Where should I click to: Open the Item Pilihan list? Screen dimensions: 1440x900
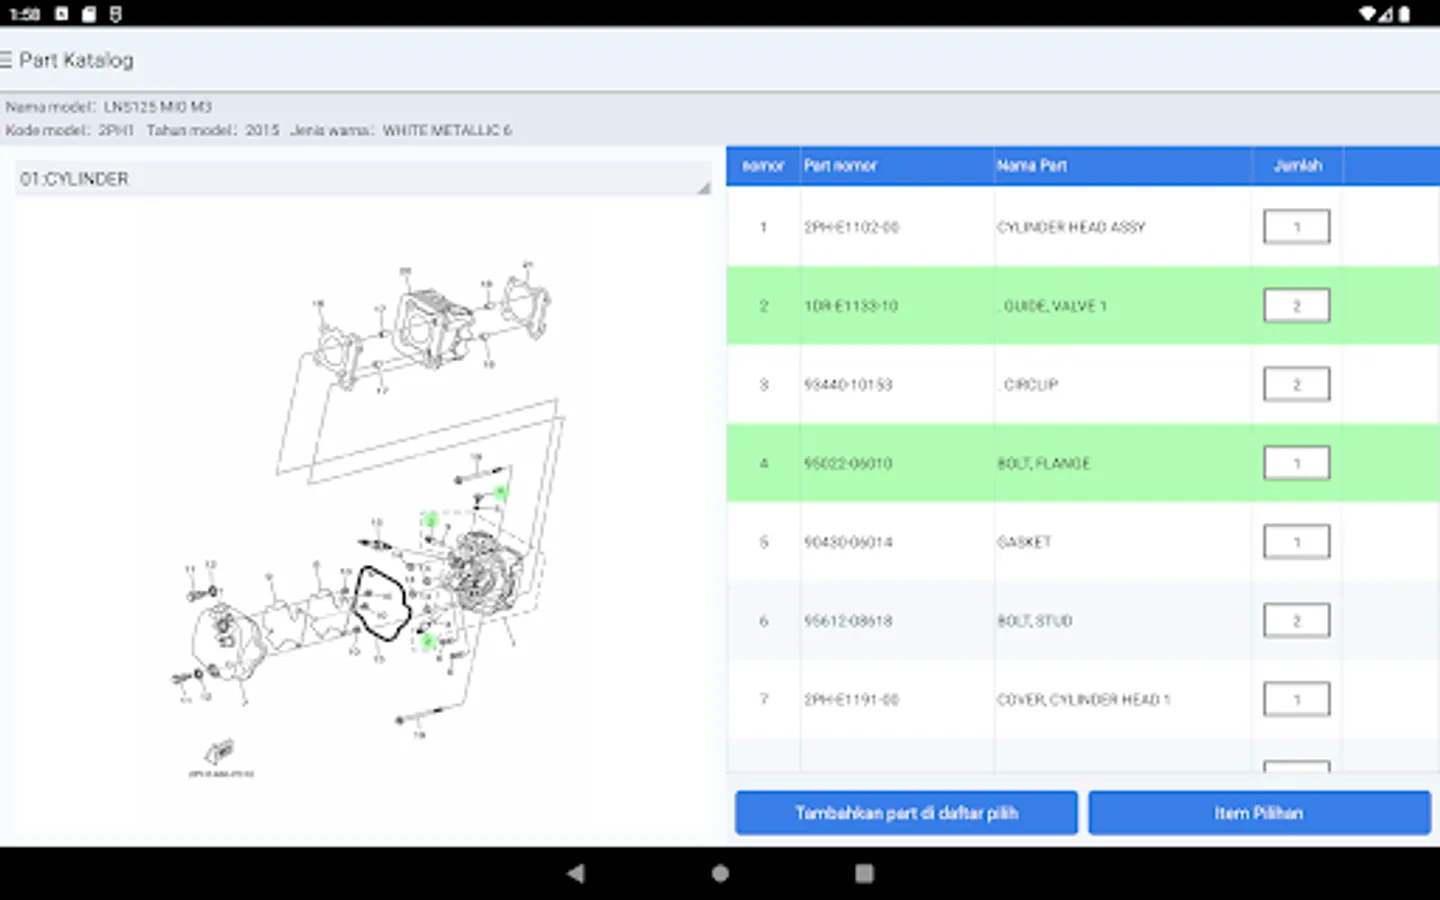1259,813
